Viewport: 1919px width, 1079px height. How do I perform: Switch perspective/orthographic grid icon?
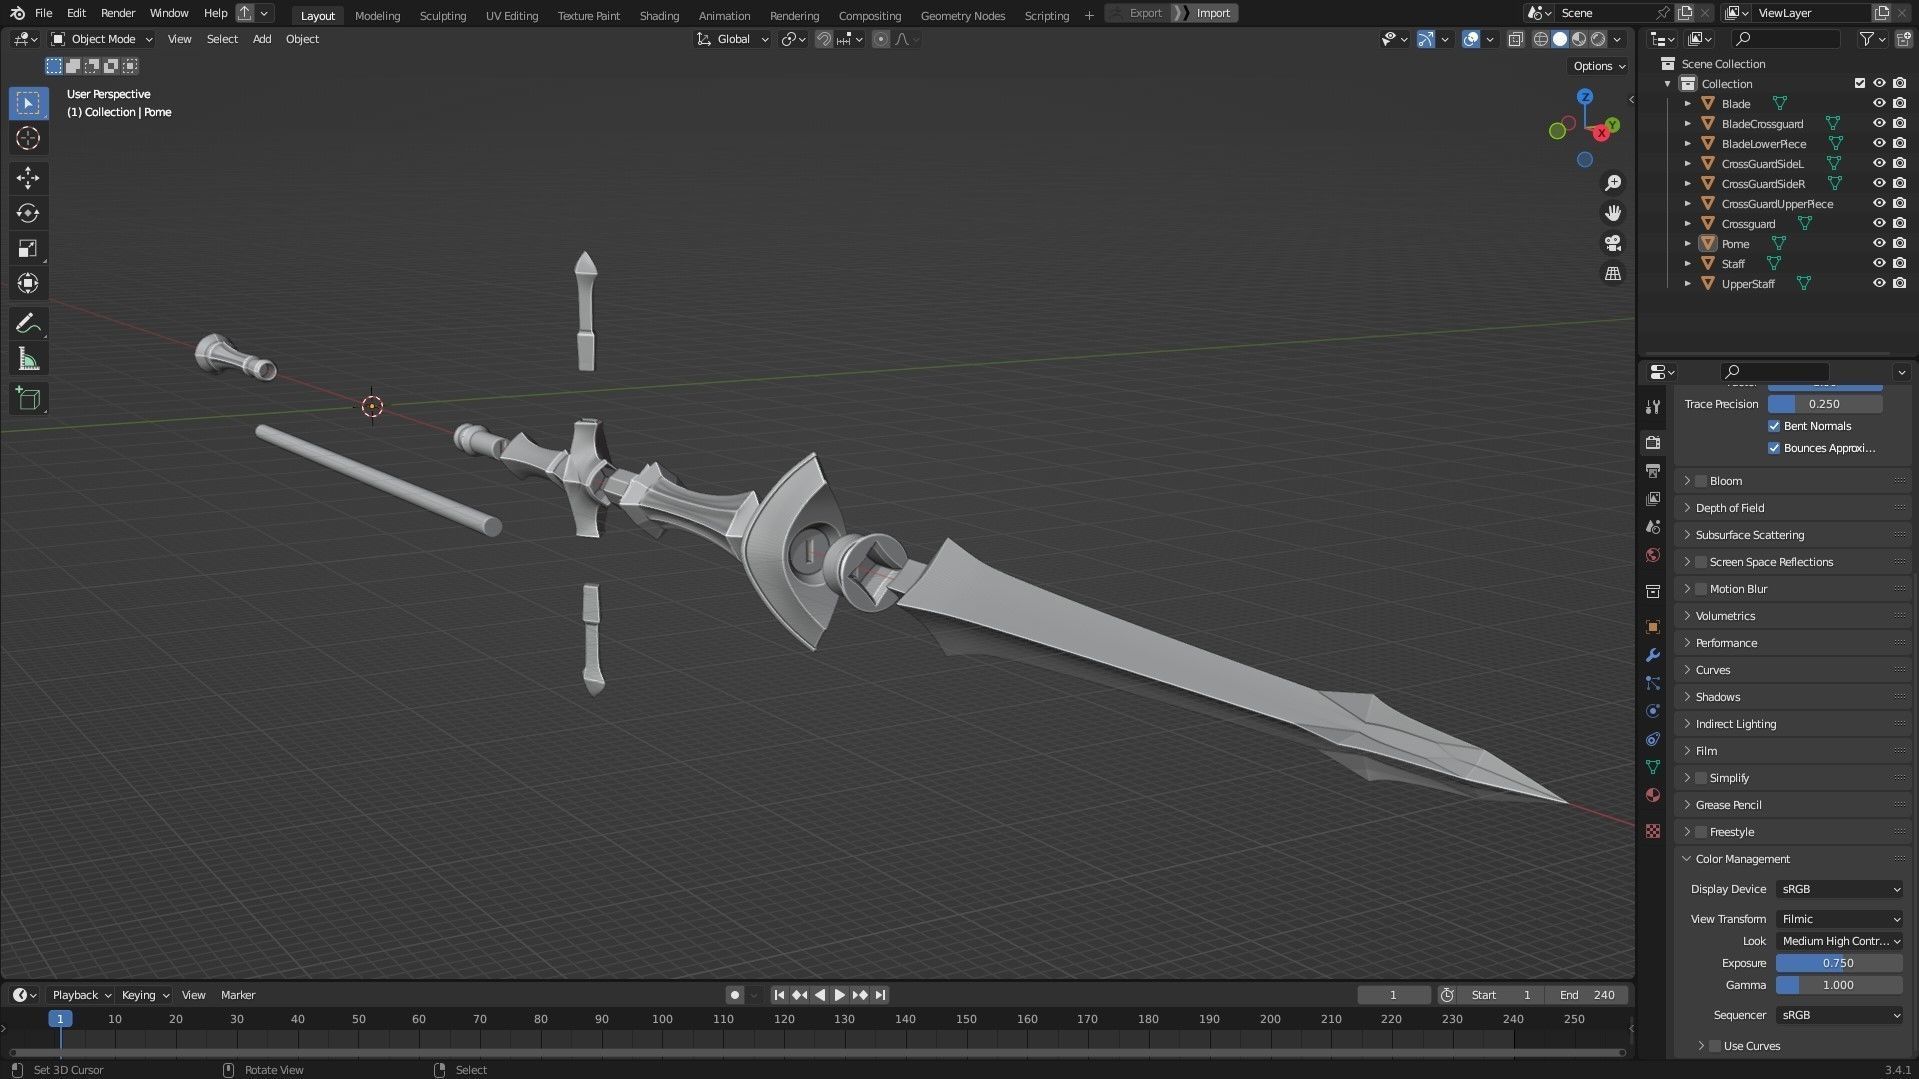click(1612, 273)
